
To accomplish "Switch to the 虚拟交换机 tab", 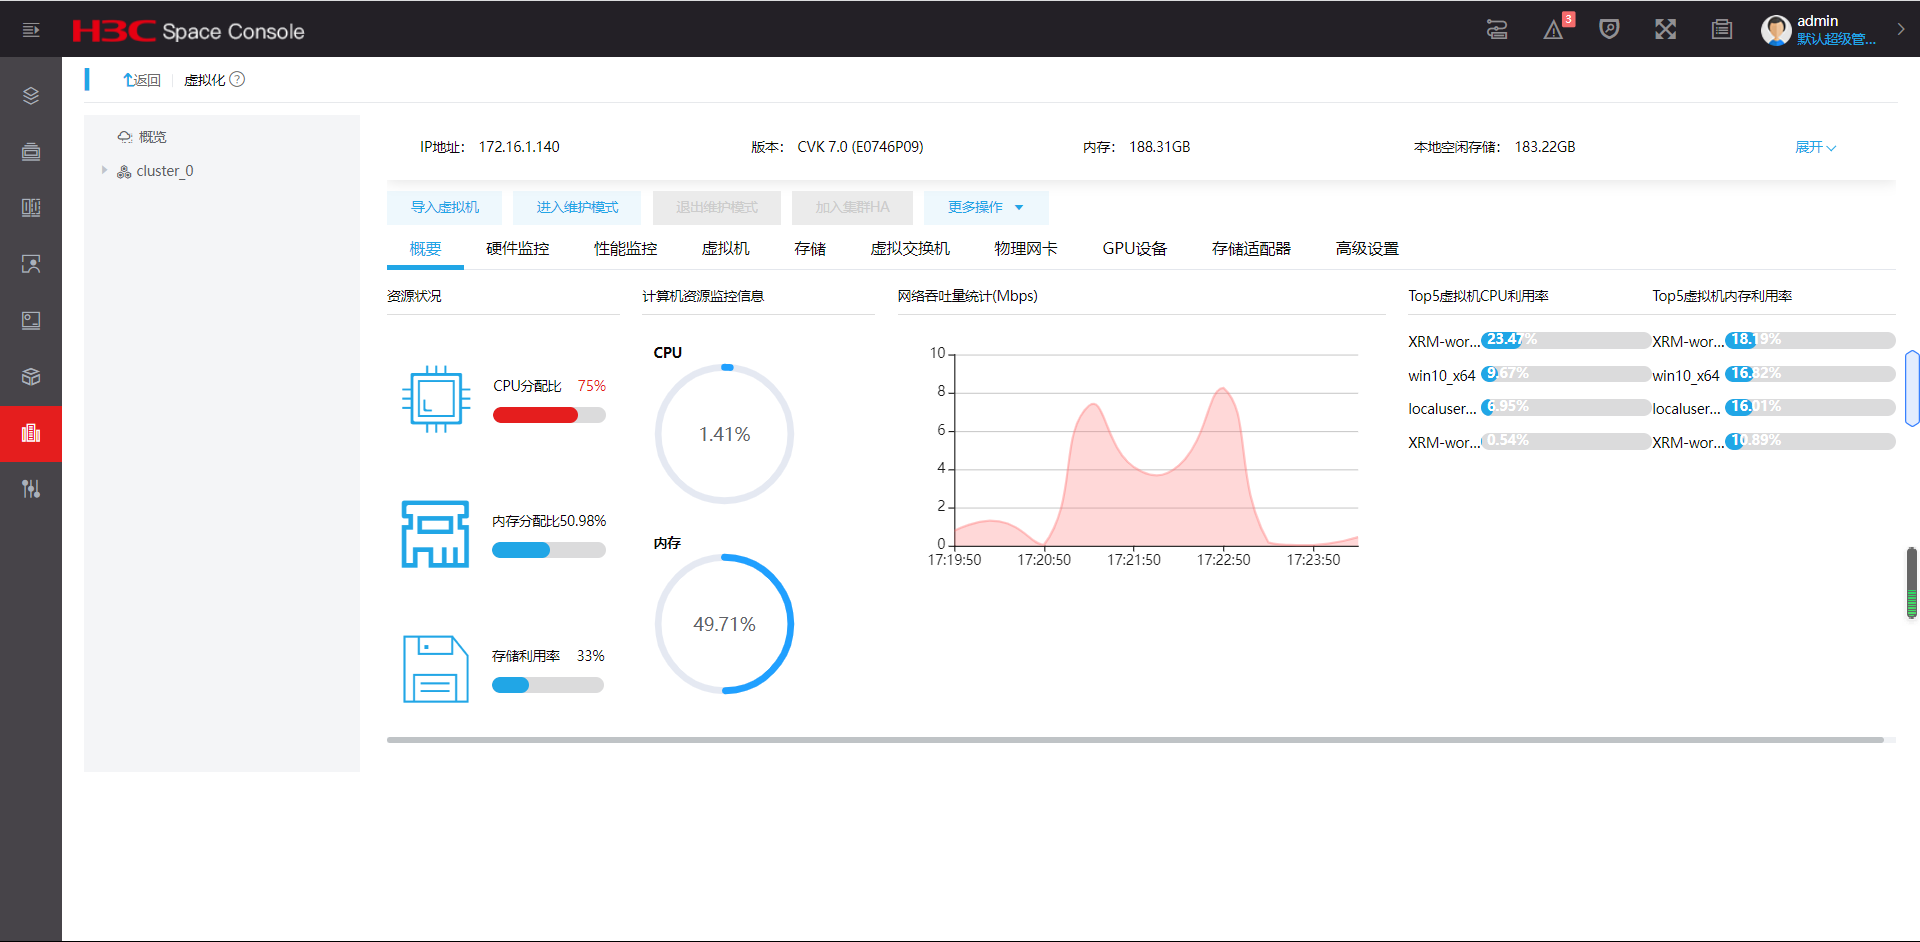I will click(x=909, y=249).
